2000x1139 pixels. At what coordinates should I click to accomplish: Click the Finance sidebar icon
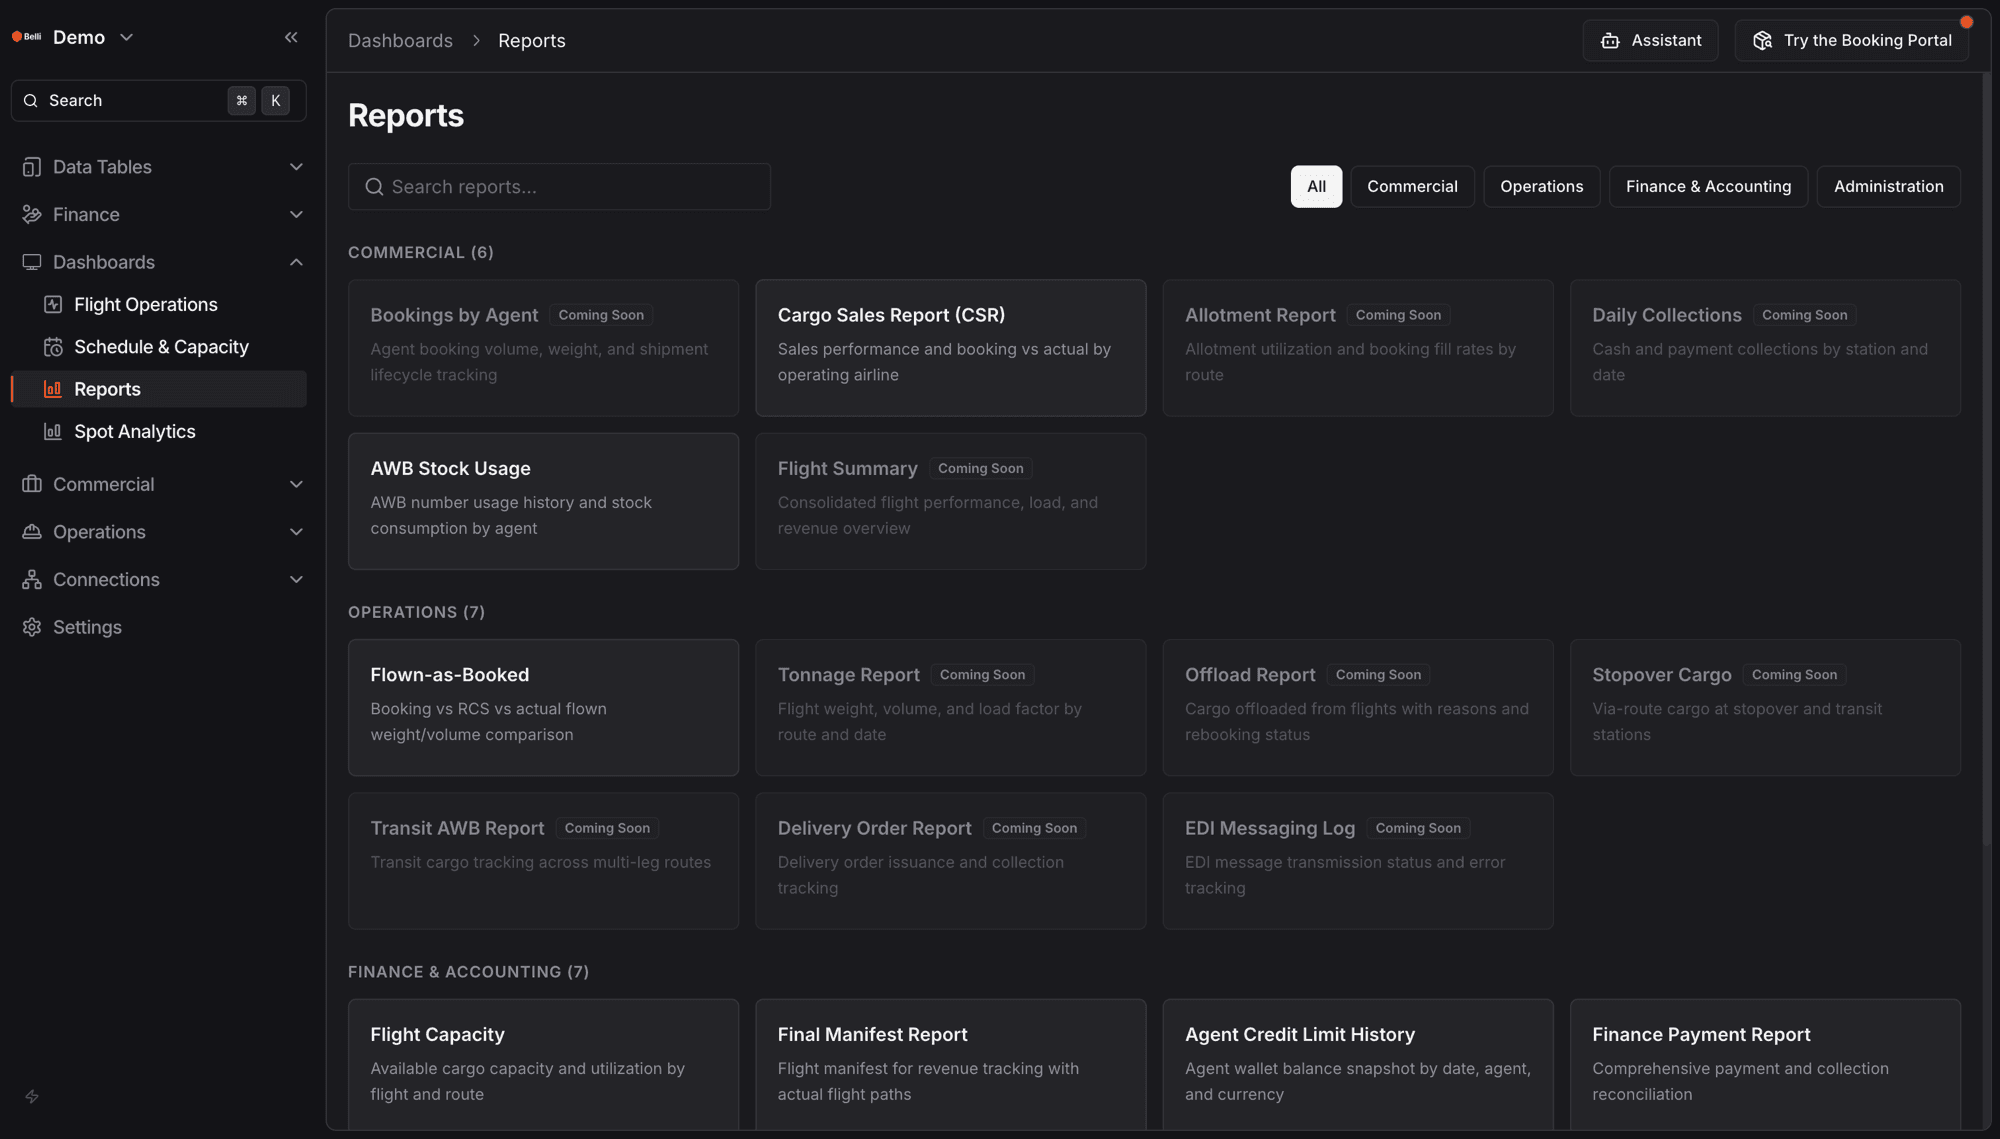coord(32,214)
